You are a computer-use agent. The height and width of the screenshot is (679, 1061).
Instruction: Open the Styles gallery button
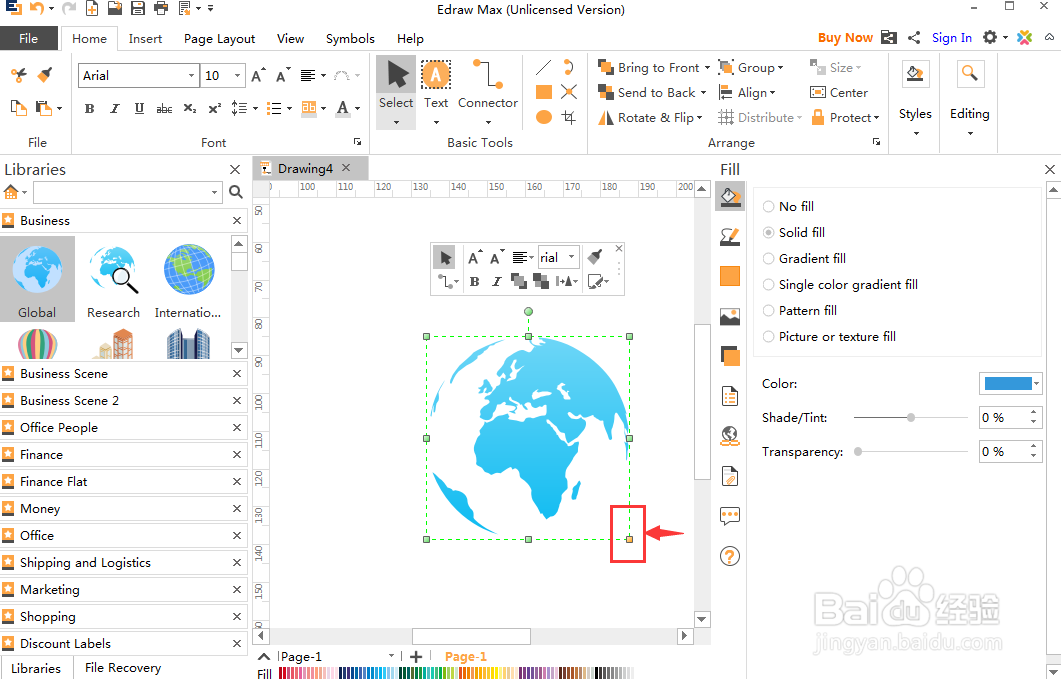pyautogui.click(x=915, y=98)
